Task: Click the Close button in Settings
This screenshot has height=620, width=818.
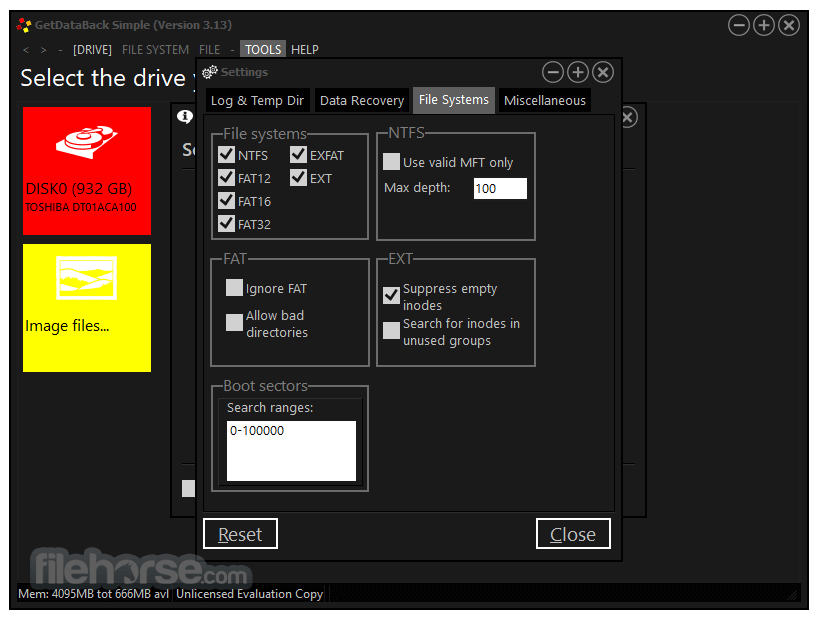Action: pyautogui.click(x=573, y=534)
